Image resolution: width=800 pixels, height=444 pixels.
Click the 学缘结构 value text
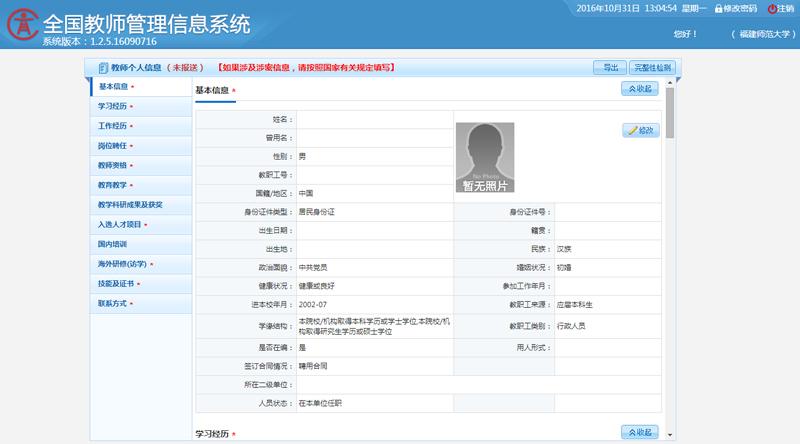point(374,327)
